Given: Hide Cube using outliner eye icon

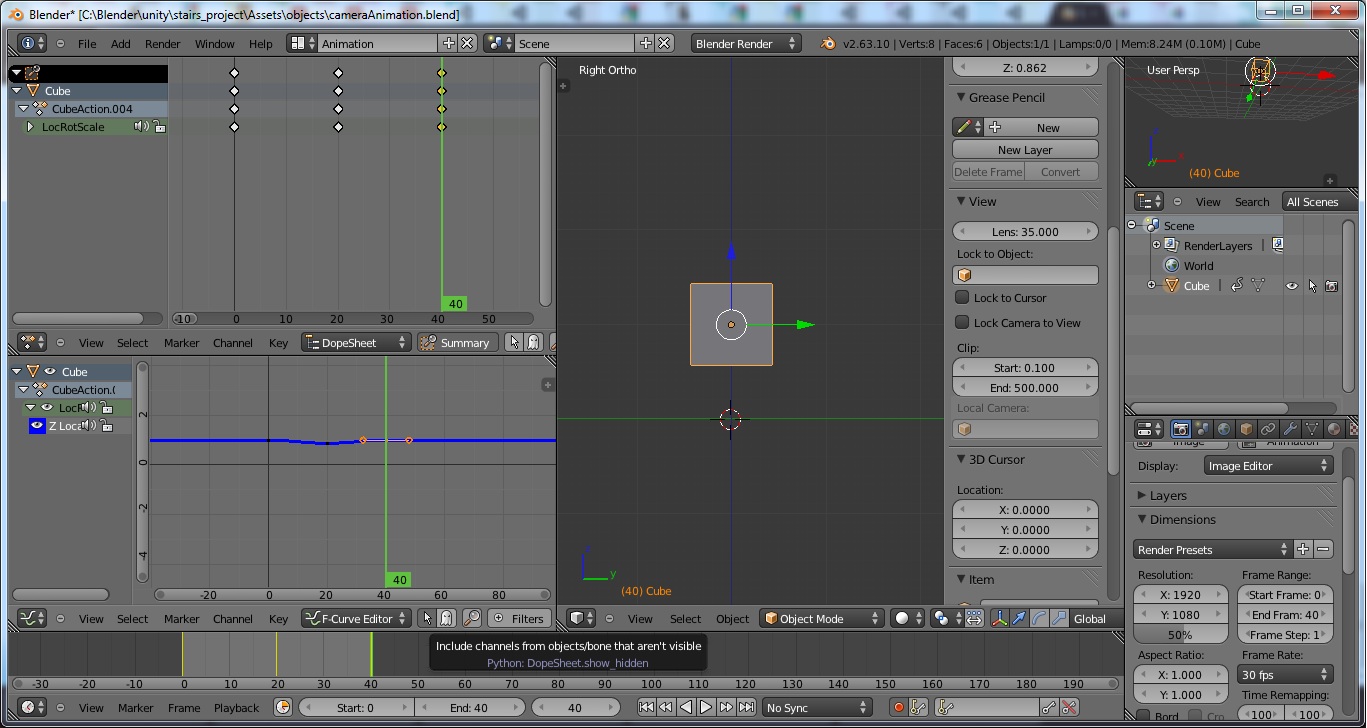Looking at the screenshot, I should tap(1291, 286).
